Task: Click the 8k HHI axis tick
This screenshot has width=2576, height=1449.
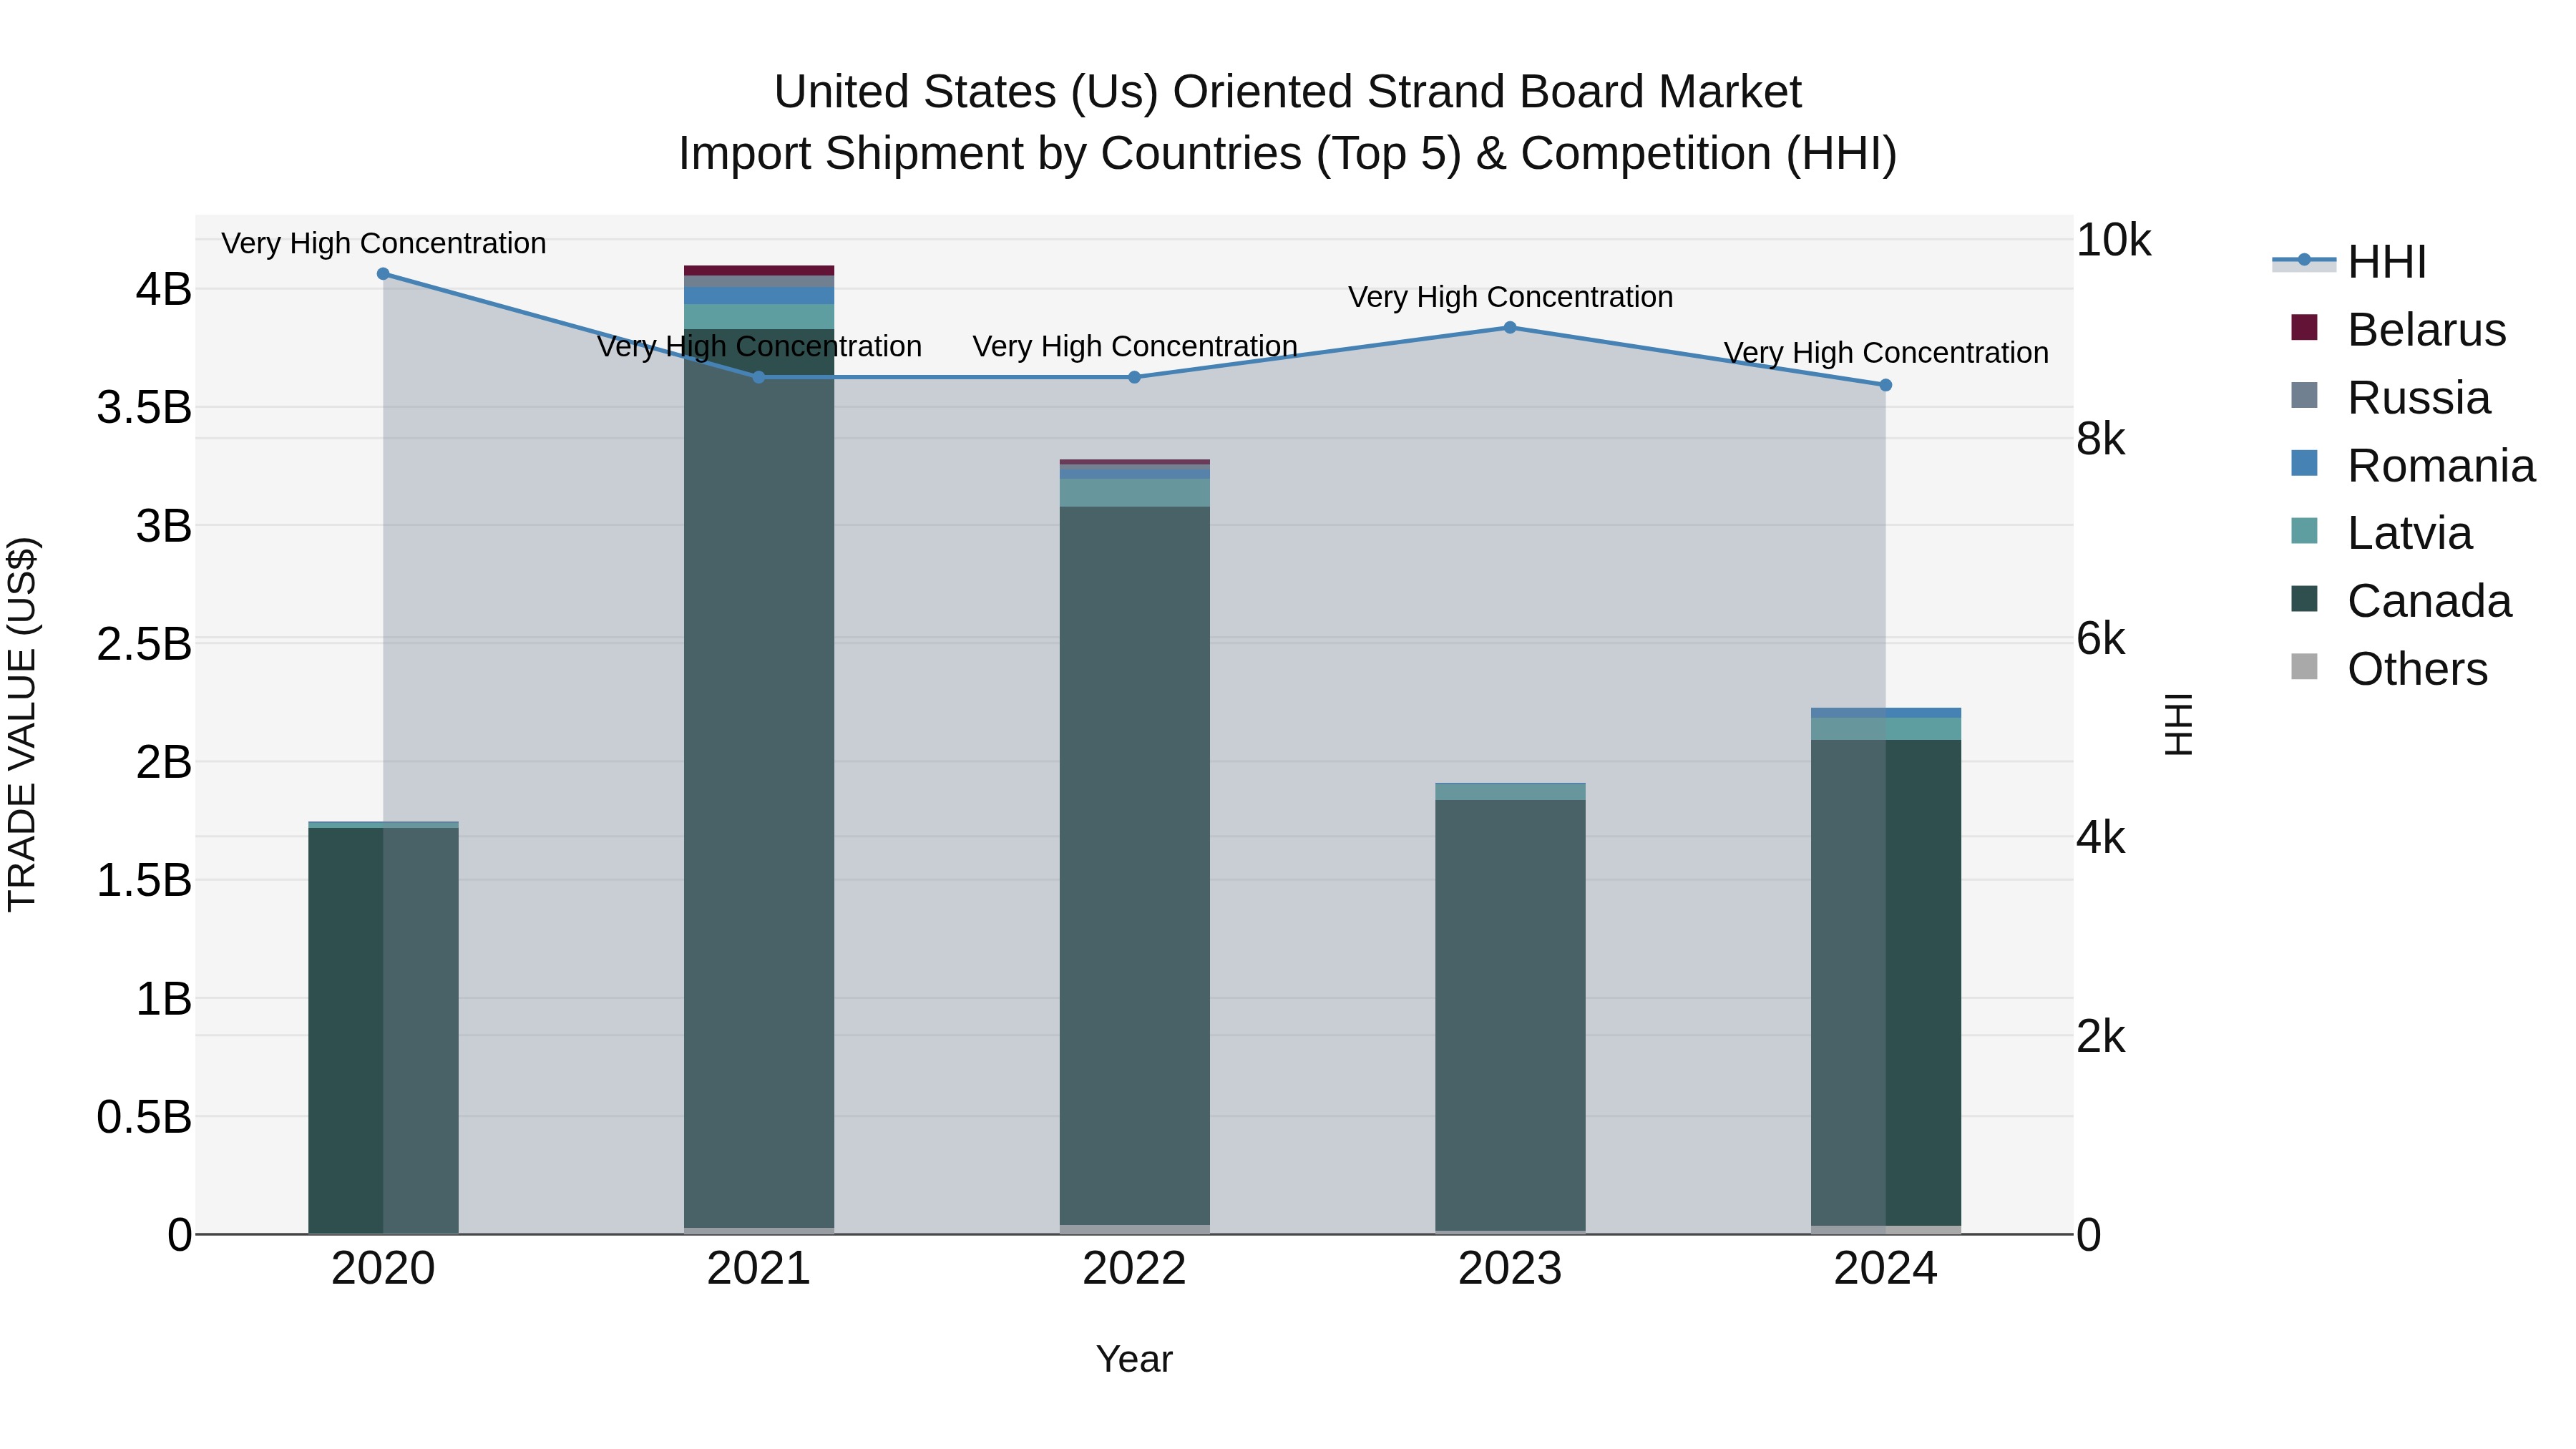Action: tap(2101, 439)
